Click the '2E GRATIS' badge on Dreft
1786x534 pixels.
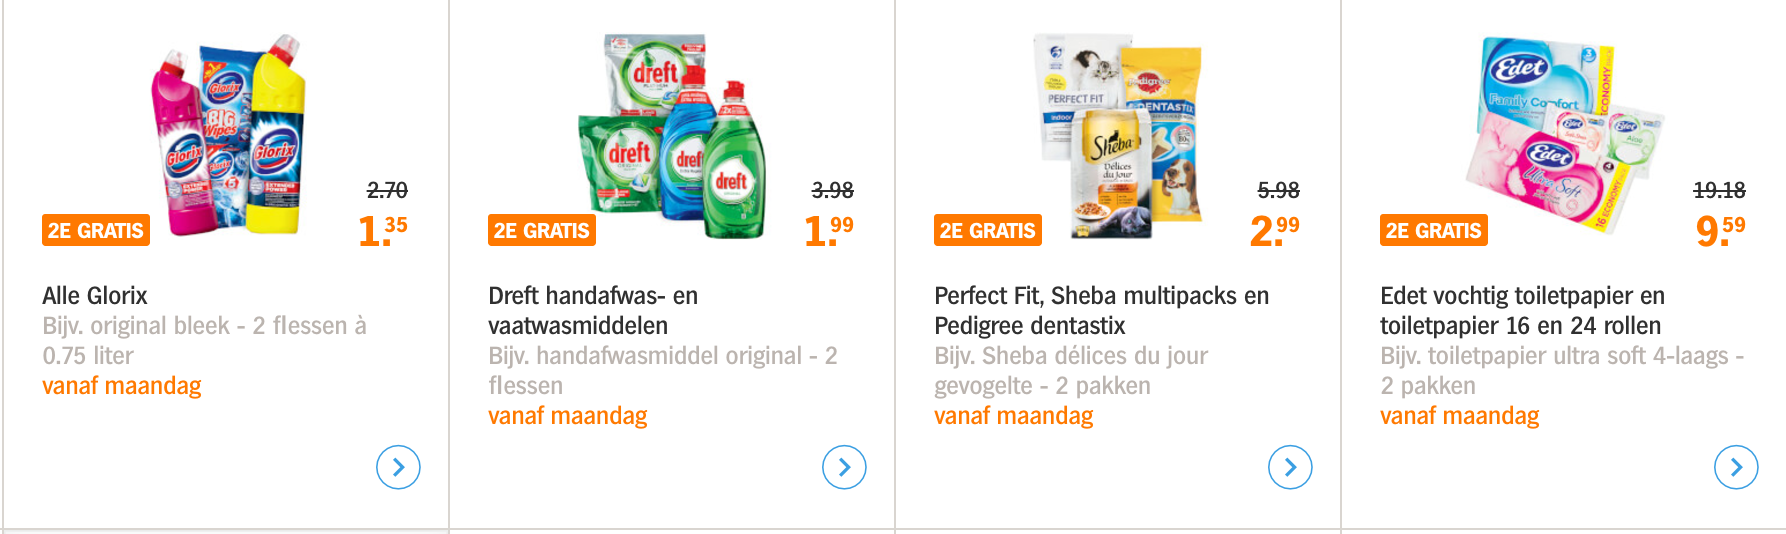pos(542,231)
